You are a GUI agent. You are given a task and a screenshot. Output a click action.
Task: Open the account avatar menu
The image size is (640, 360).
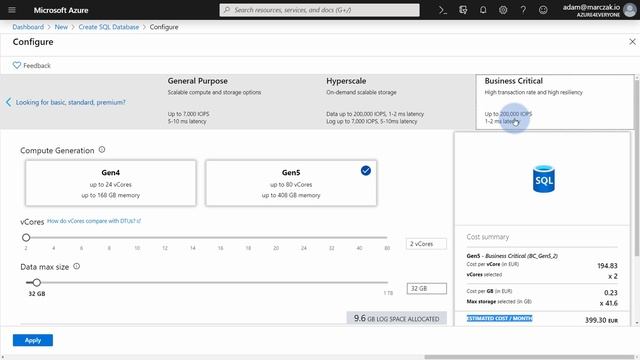[x=629, y=10]
